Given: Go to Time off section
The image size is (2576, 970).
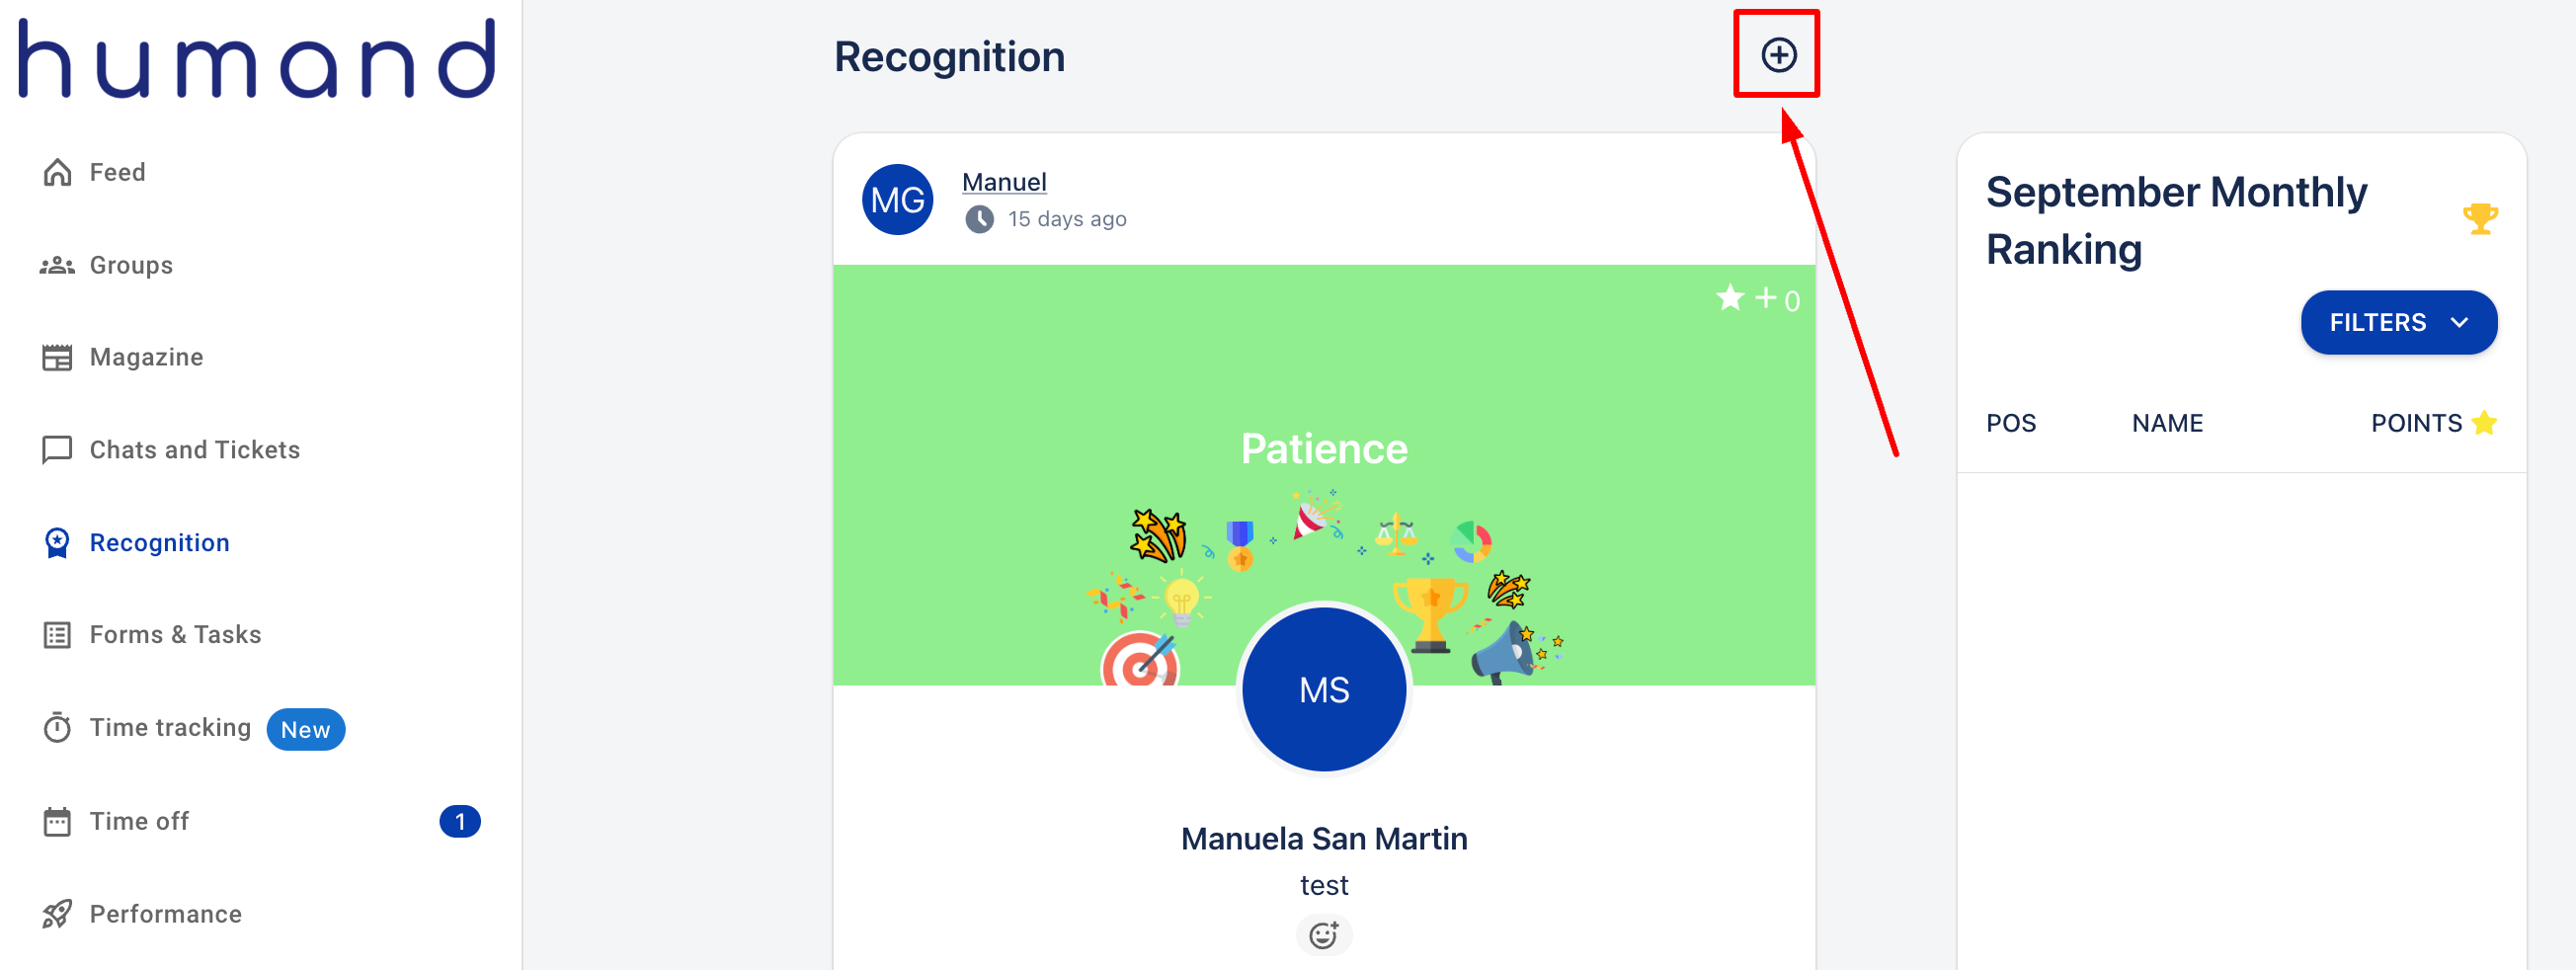Looking at the screenshot, I should [139, 821].
